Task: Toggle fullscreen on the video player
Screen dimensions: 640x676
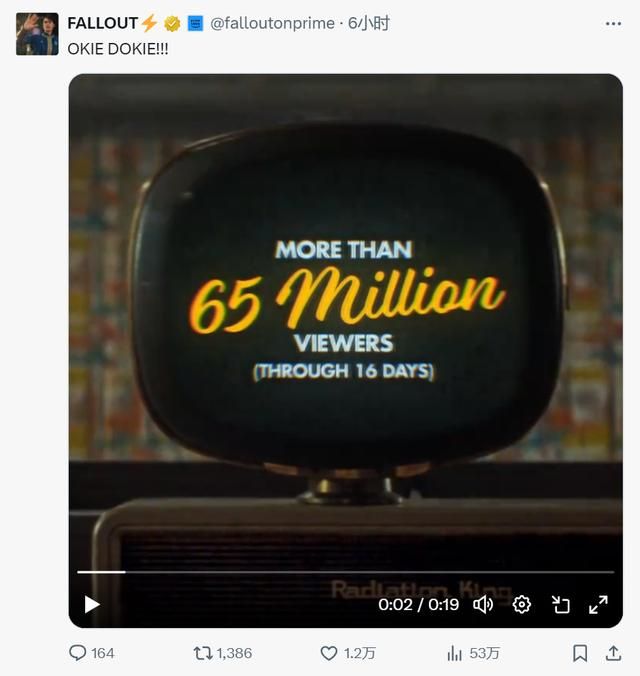Action: click(x=598, y=604)
